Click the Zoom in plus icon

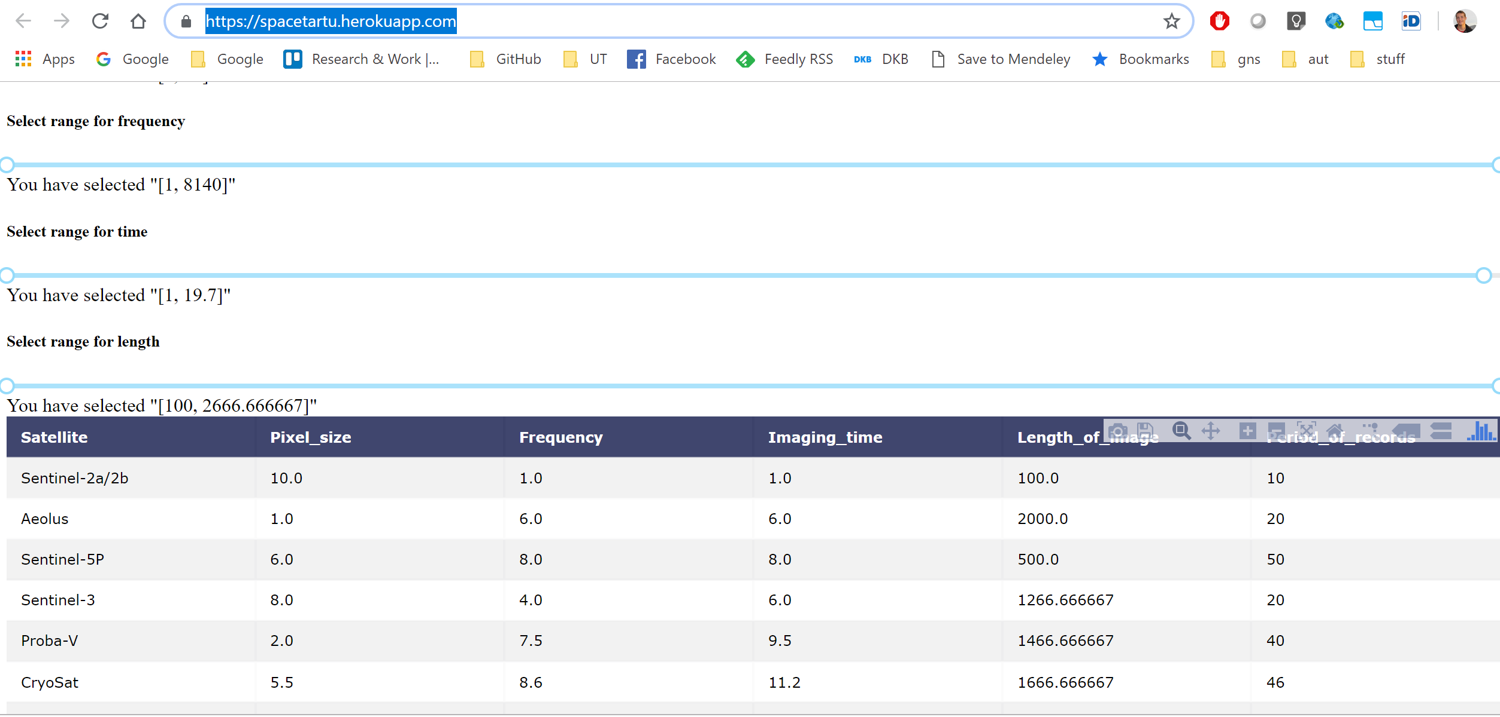[1247, 431]
